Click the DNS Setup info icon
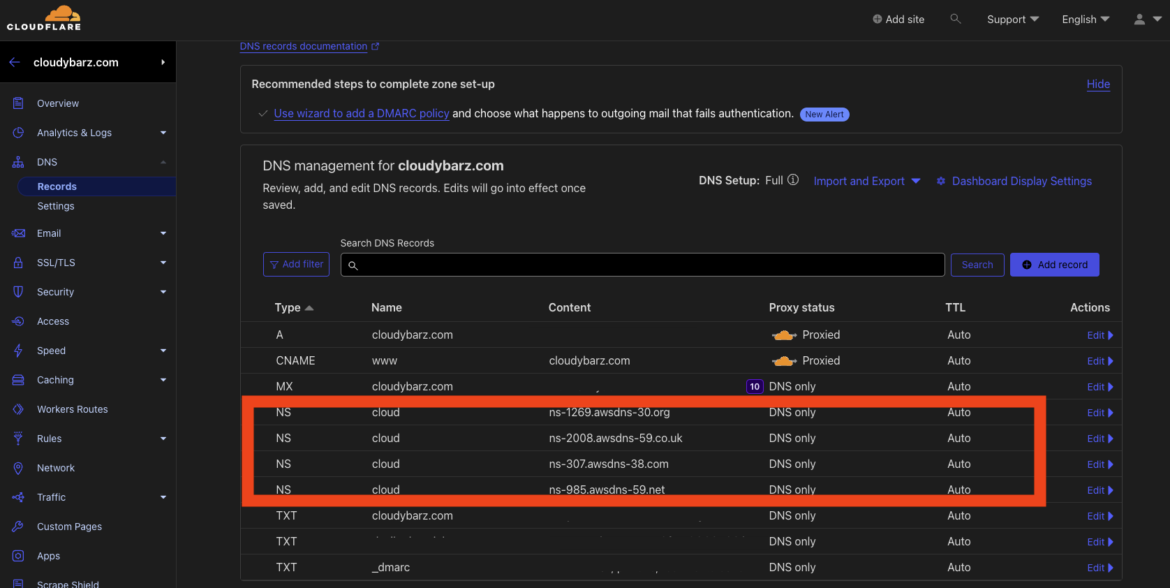The height and width of the screenshot is (588, 1170). (793, 180)
